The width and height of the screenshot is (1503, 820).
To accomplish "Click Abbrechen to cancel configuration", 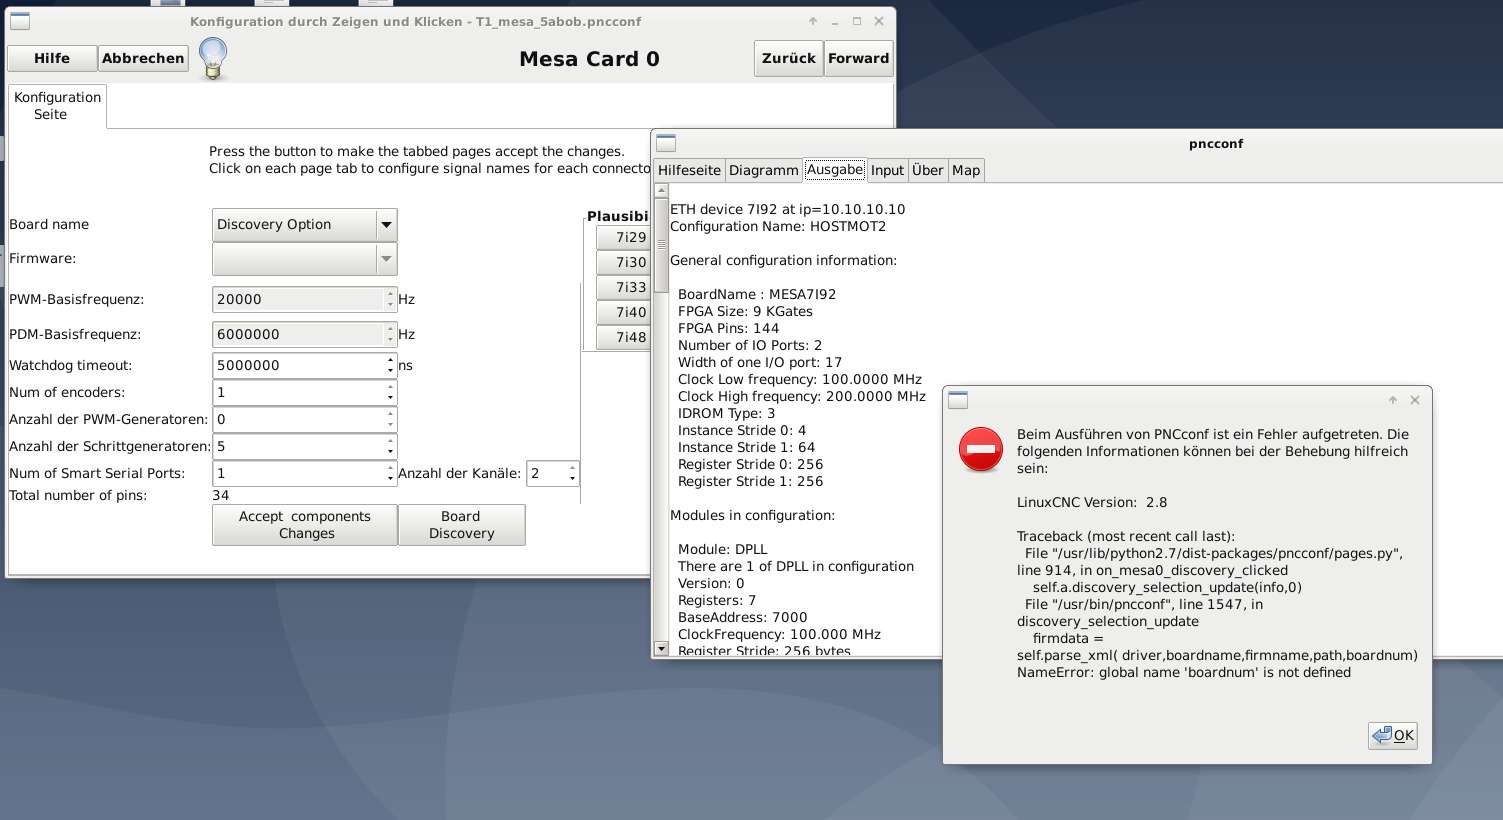I will click(x=143, y=58).
